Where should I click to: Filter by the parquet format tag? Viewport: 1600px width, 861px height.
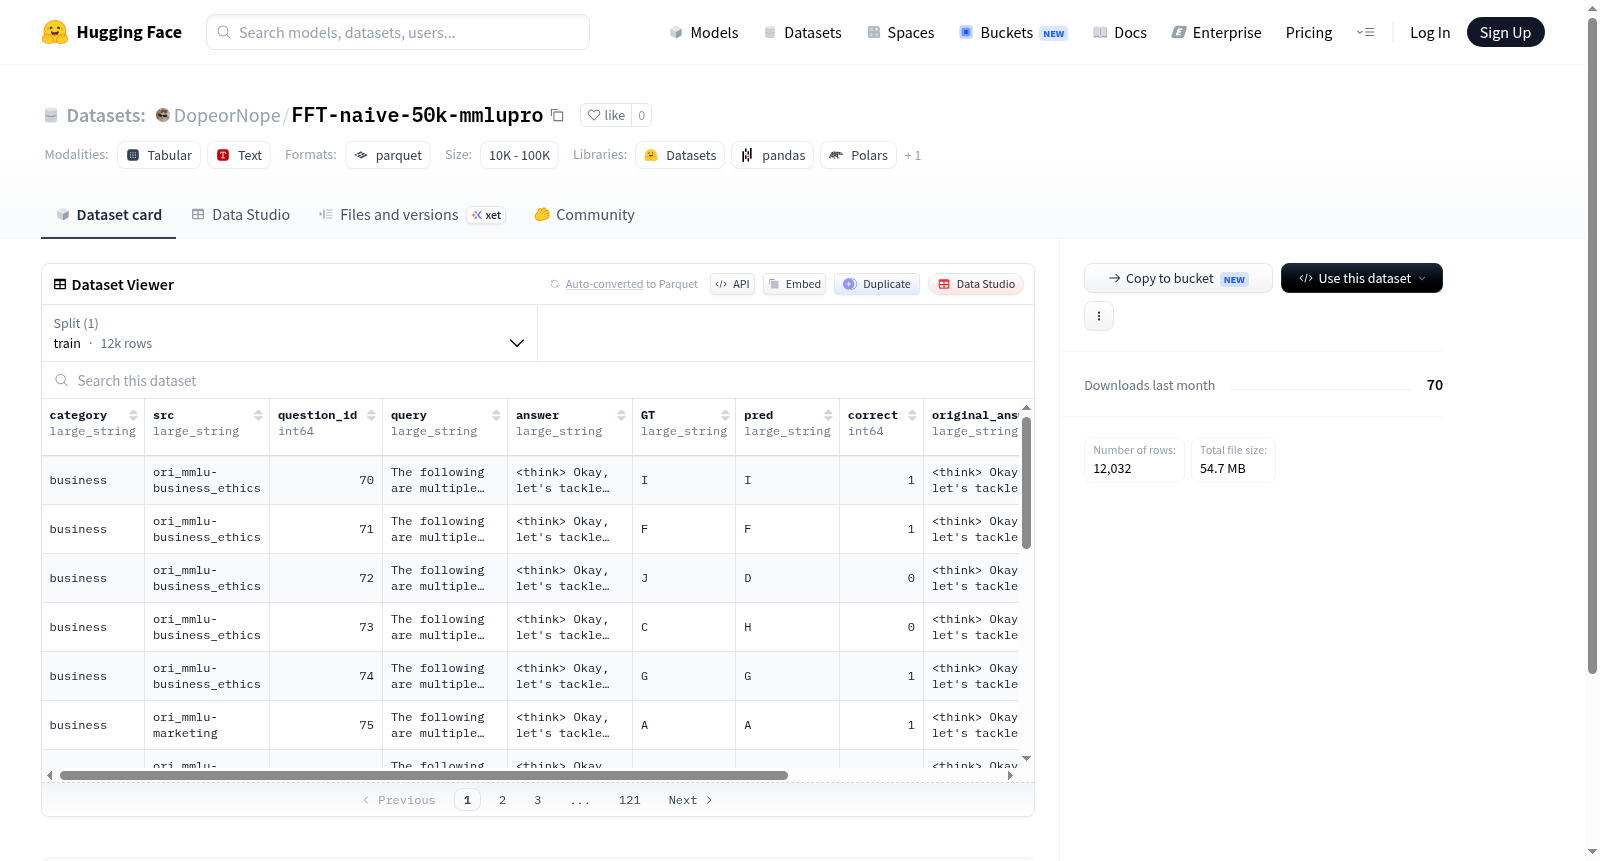[x=388, y=155]
